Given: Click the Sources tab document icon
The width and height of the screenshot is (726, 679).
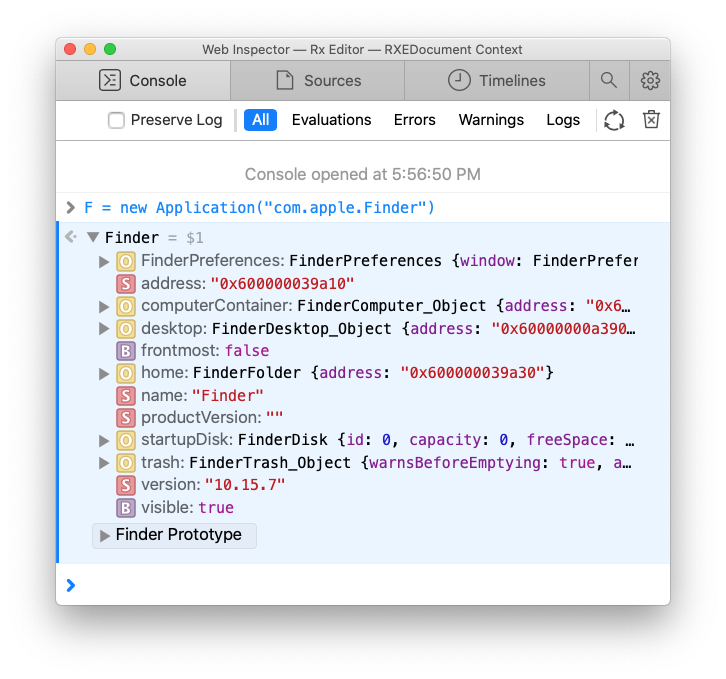Looking at the screenshot, I should 285,80.
